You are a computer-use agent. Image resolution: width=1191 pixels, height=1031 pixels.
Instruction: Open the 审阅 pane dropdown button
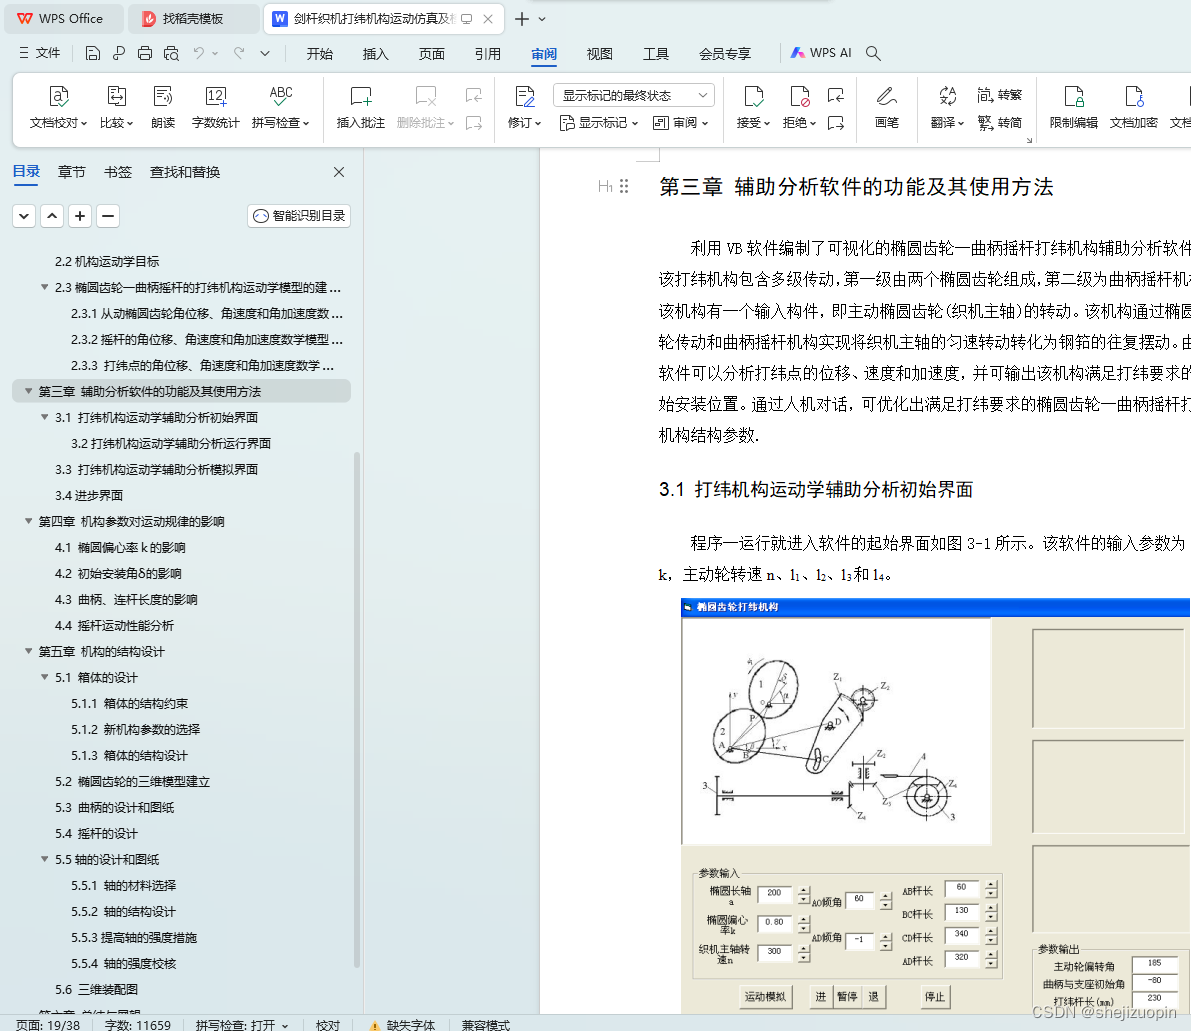[x=681, y=122]
